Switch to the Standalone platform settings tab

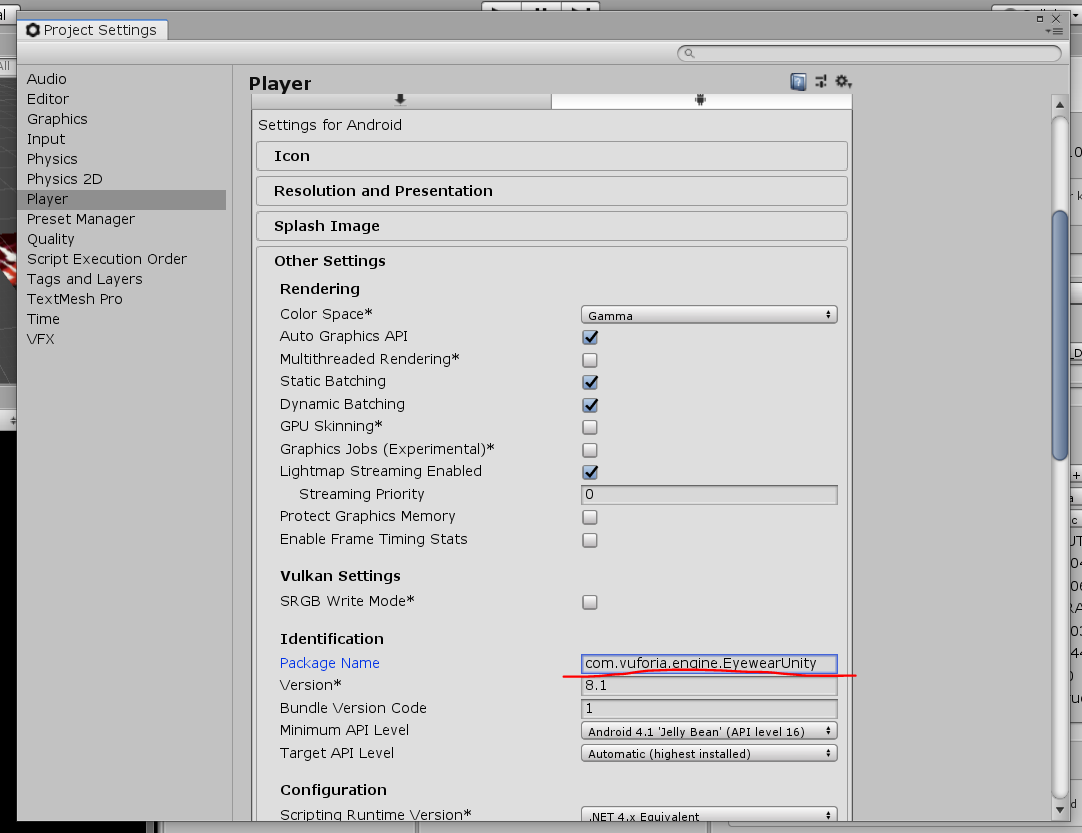(401, 101)
